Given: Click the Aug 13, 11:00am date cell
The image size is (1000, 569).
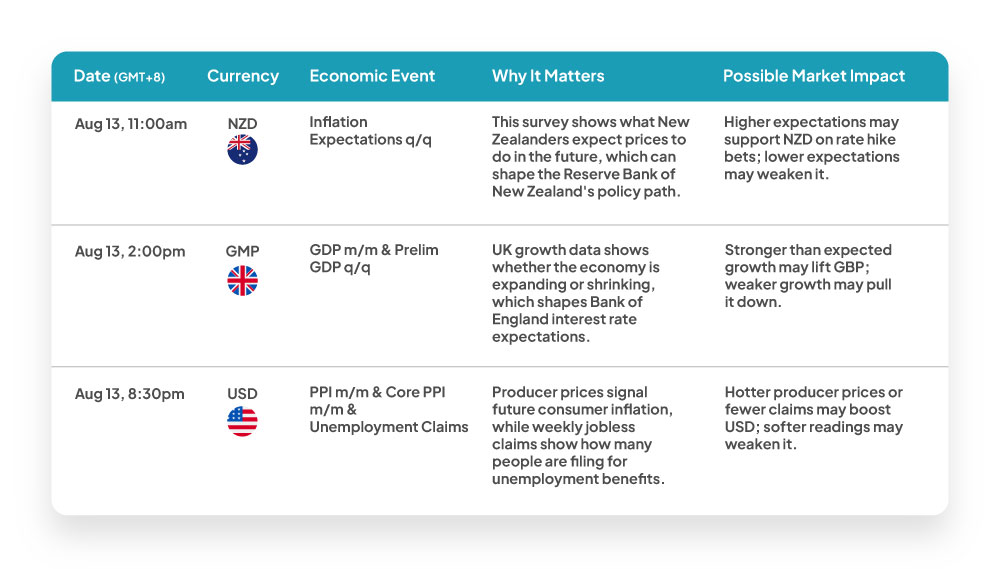Looking at the screenshot, I should [131, 124].
